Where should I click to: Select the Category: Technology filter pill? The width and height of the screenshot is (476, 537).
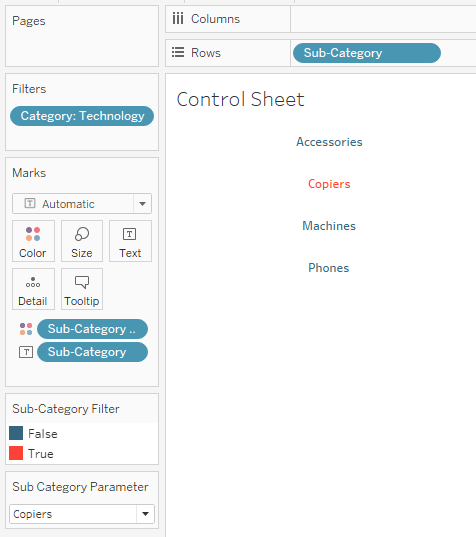82,116
